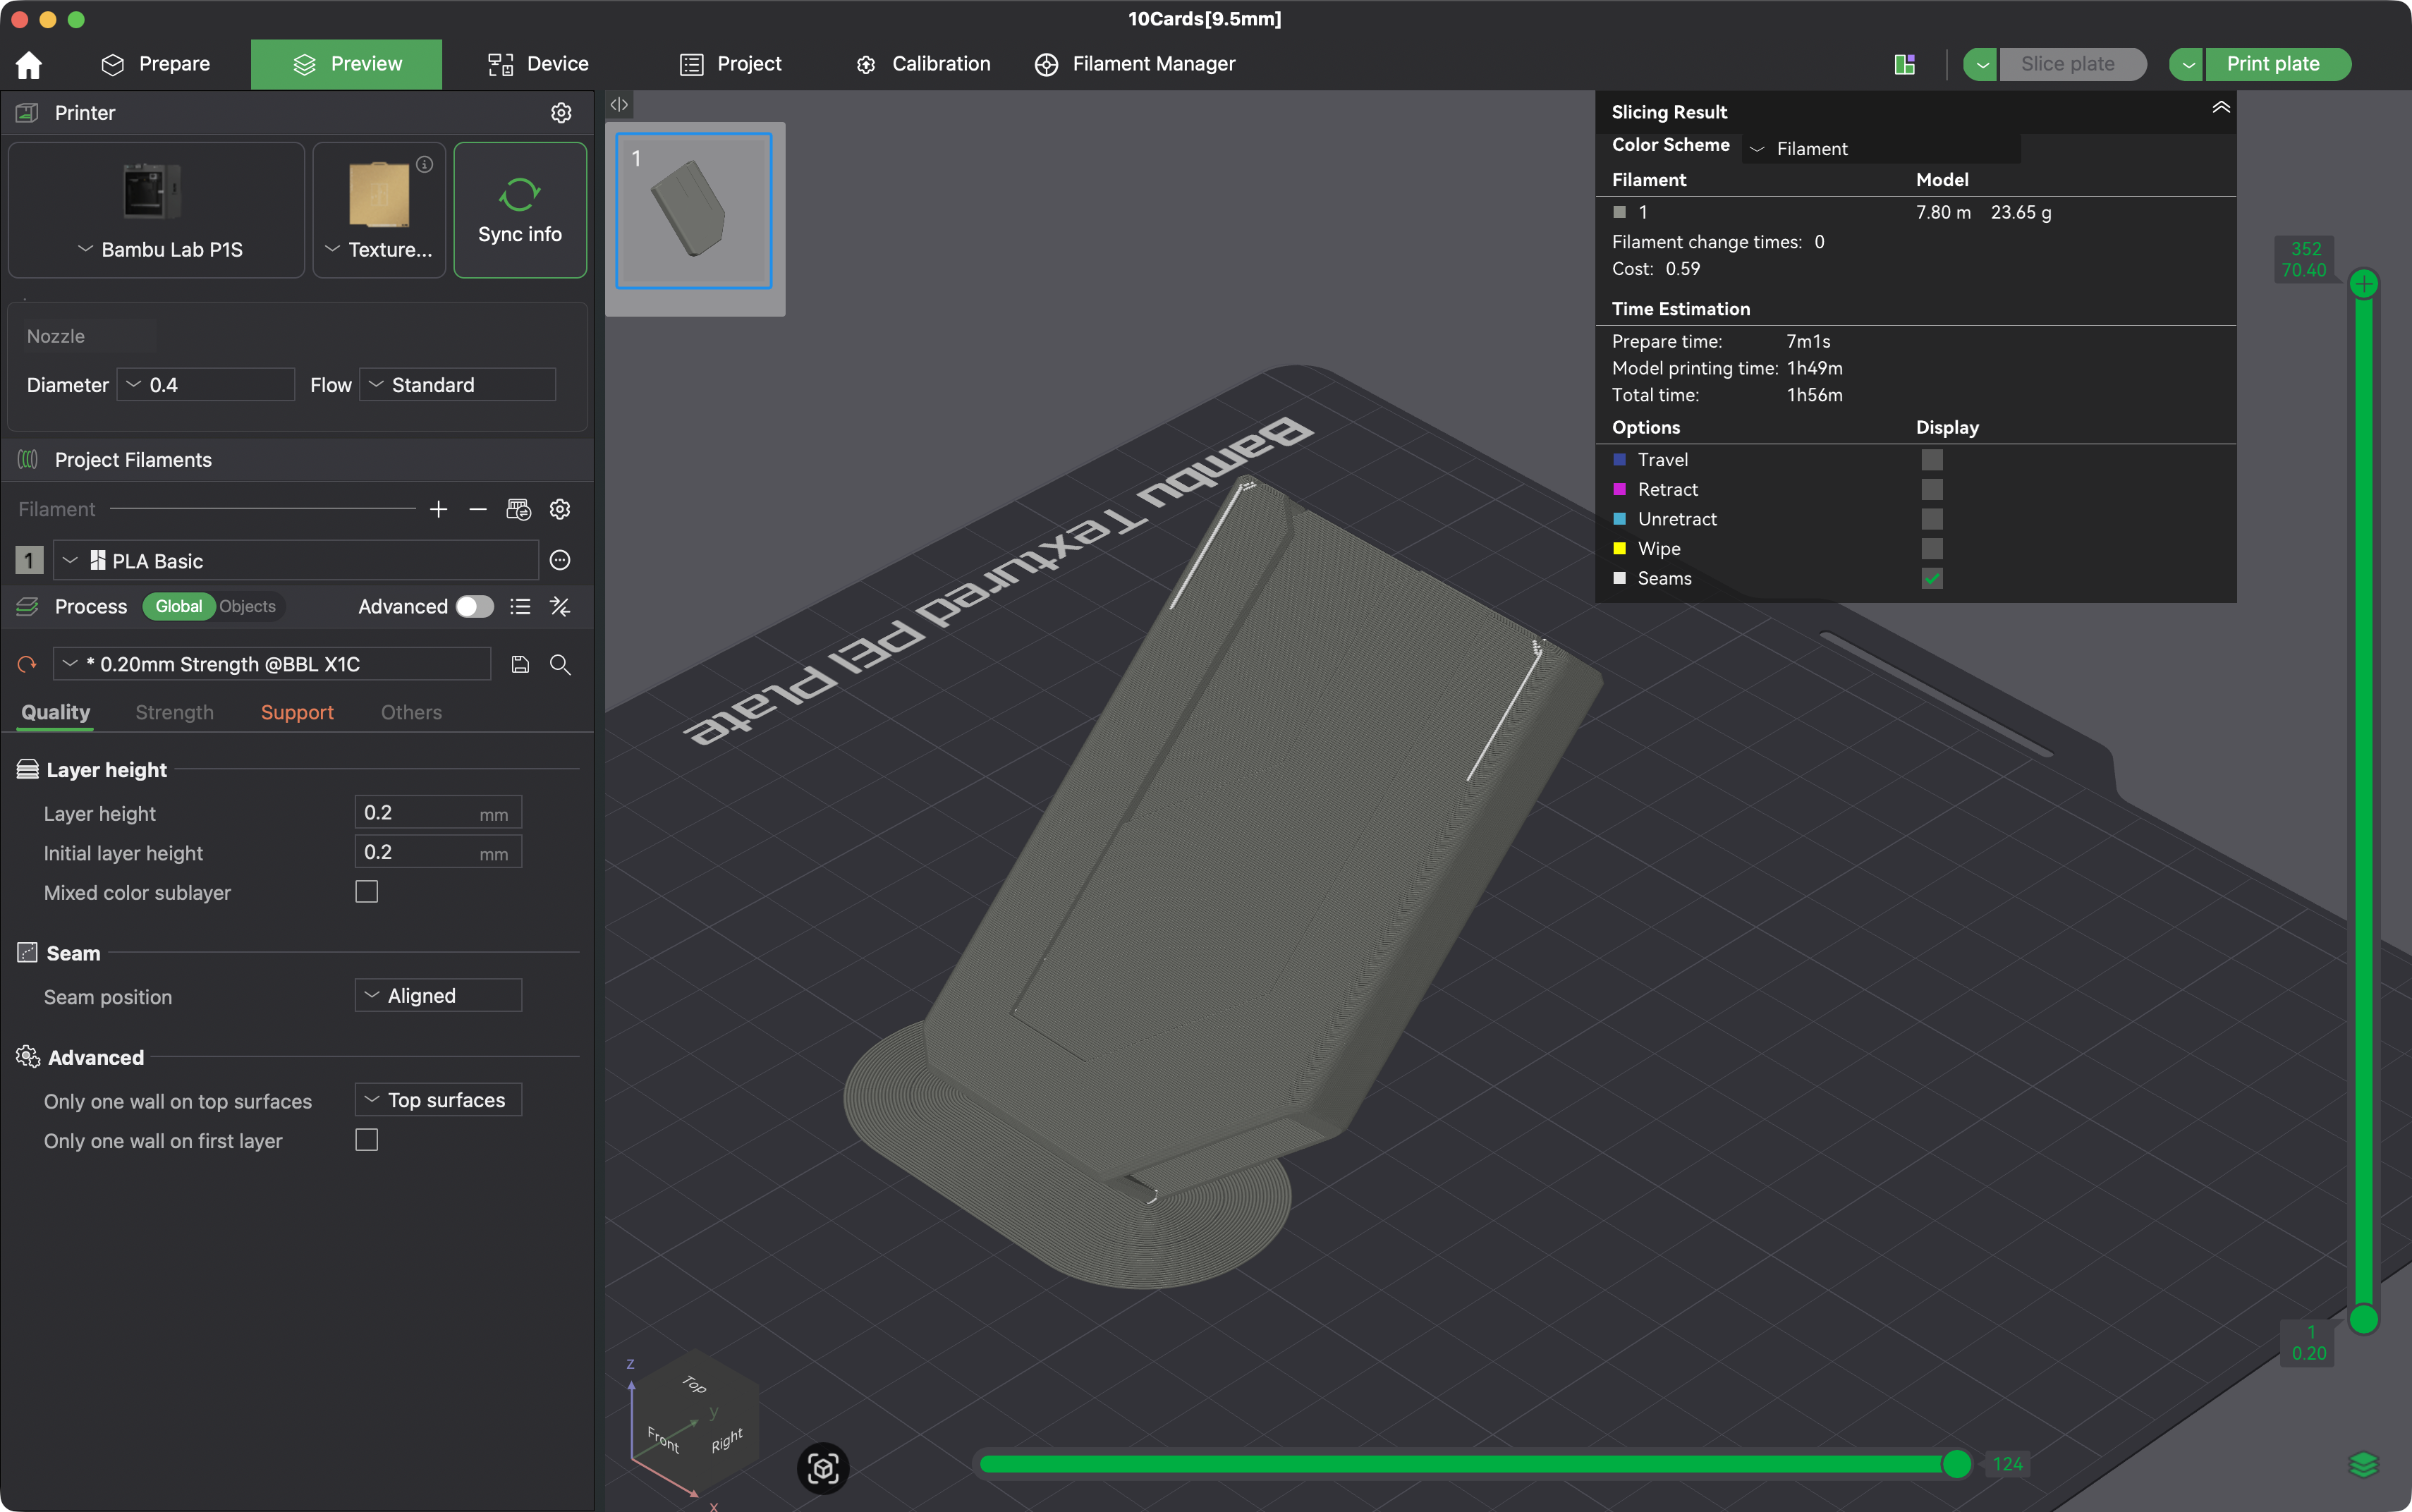Open Flow Standard dropdown
This screenshot has height=1512, width=2412.
click(x=458, y=385)
